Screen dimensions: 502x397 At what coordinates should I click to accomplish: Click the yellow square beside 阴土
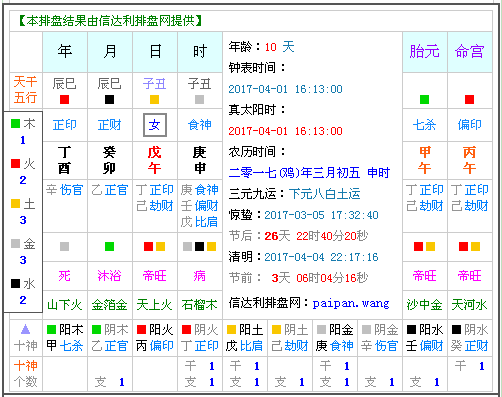pyautogui.click(x=276, y=330)
